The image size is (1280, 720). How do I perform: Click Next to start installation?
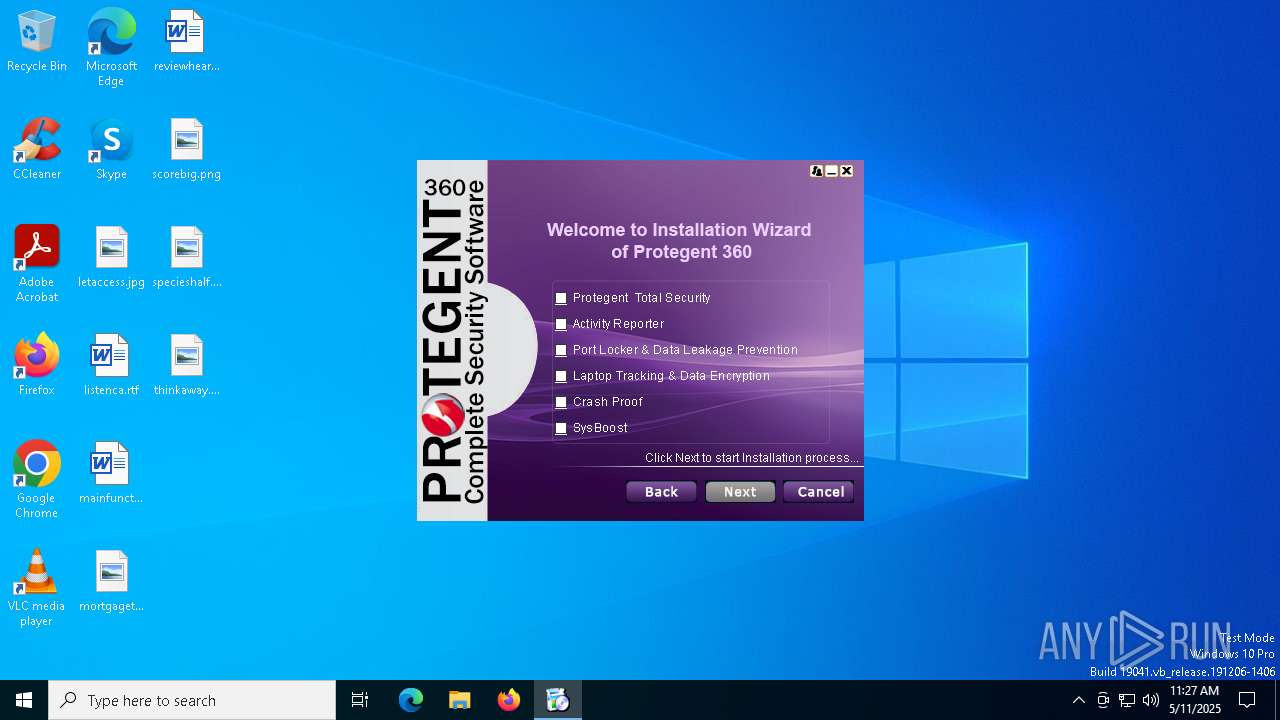point(740,492)
